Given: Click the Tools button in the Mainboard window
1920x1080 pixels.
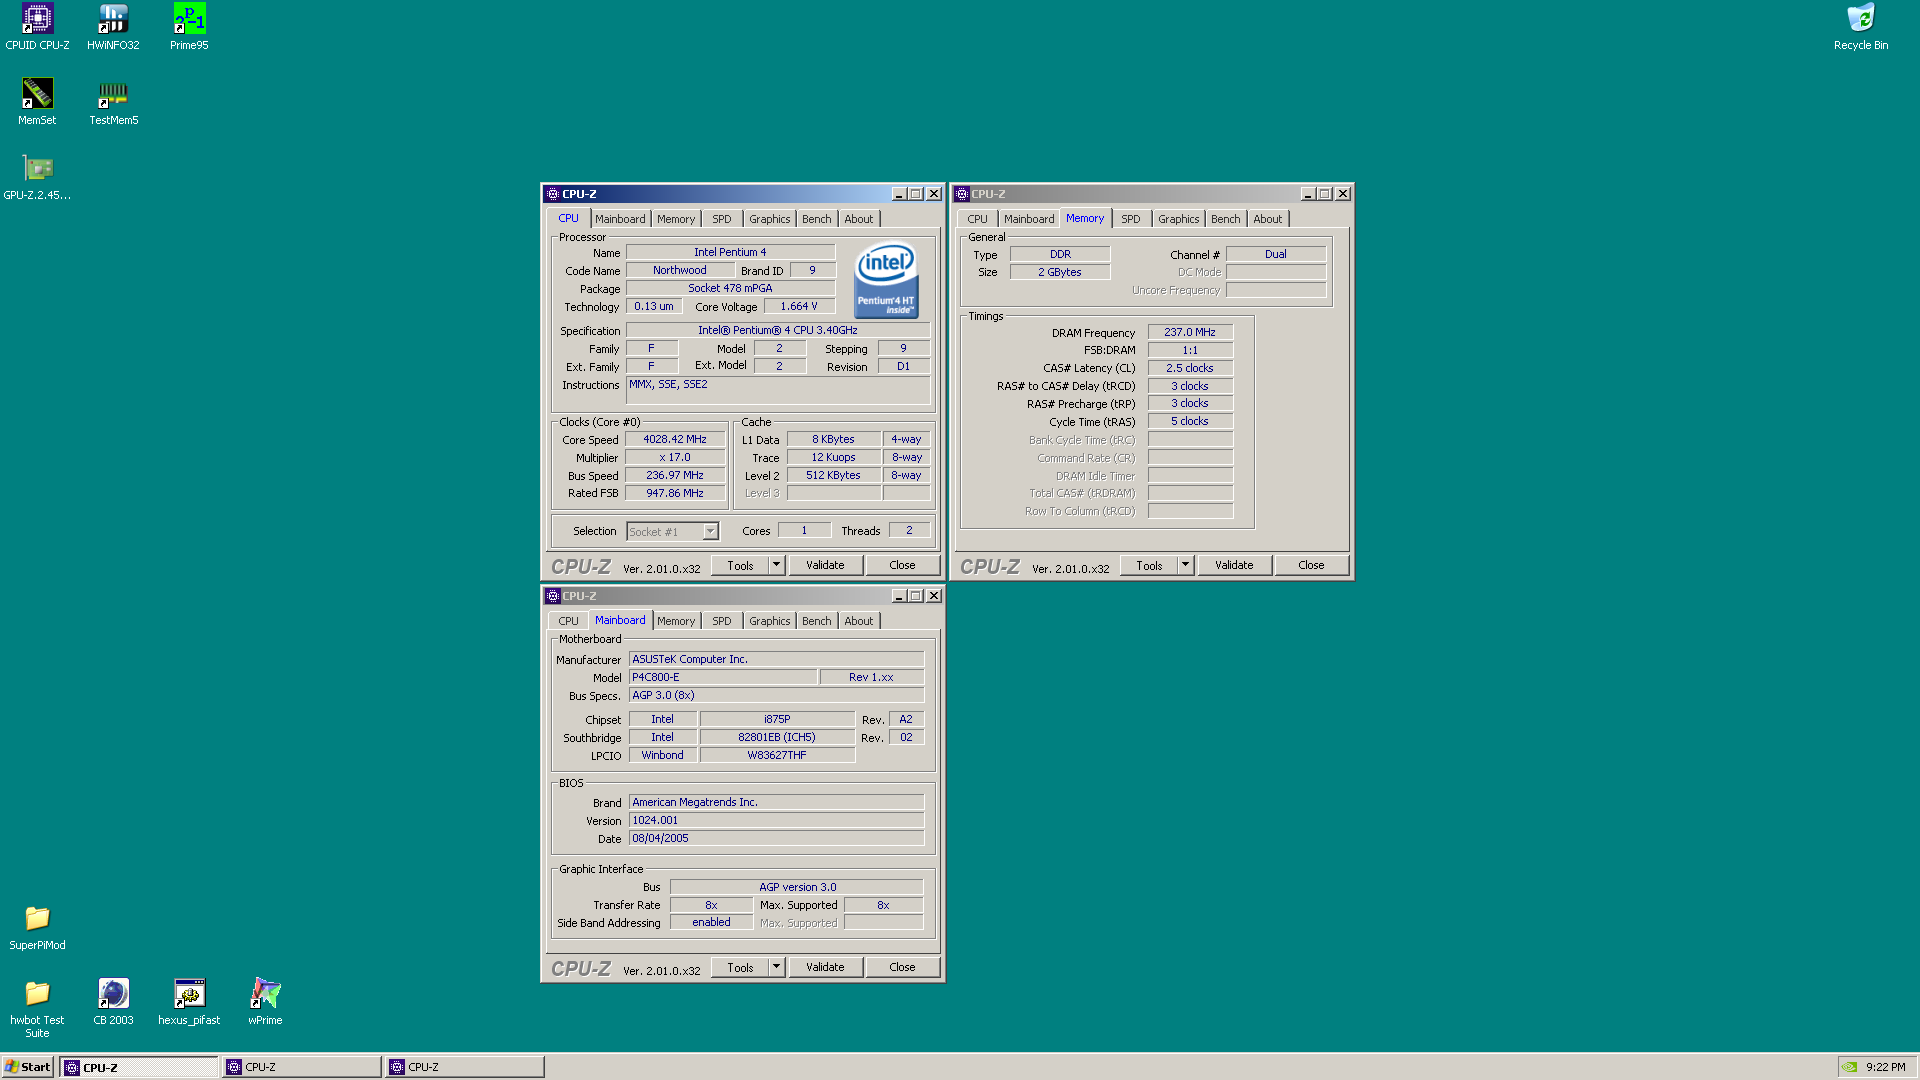Looking at the screenshot, I should coord(740,967).
